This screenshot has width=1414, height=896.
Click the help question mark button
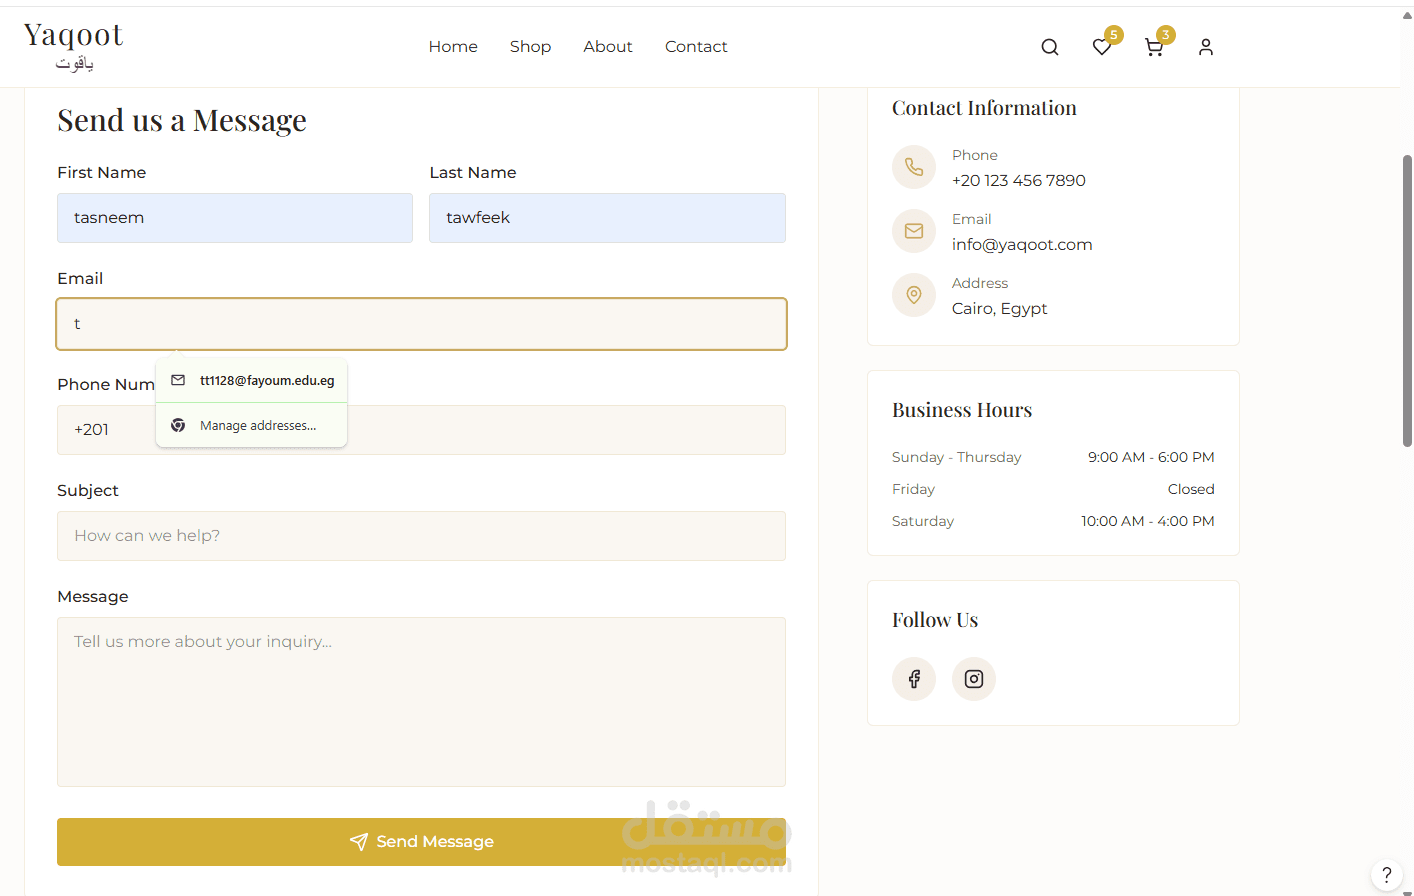[x=1386, y=875]
